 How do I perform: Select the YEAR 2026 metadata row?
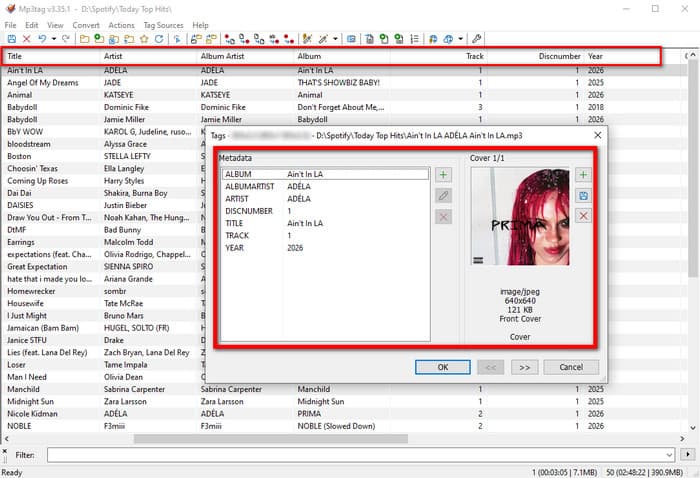(x=325, y=248)
